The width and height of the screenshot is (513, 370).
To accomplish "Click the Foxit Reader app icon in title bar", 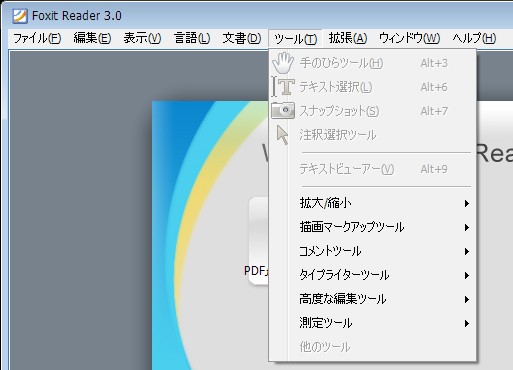I will click(x=20, y=16).
